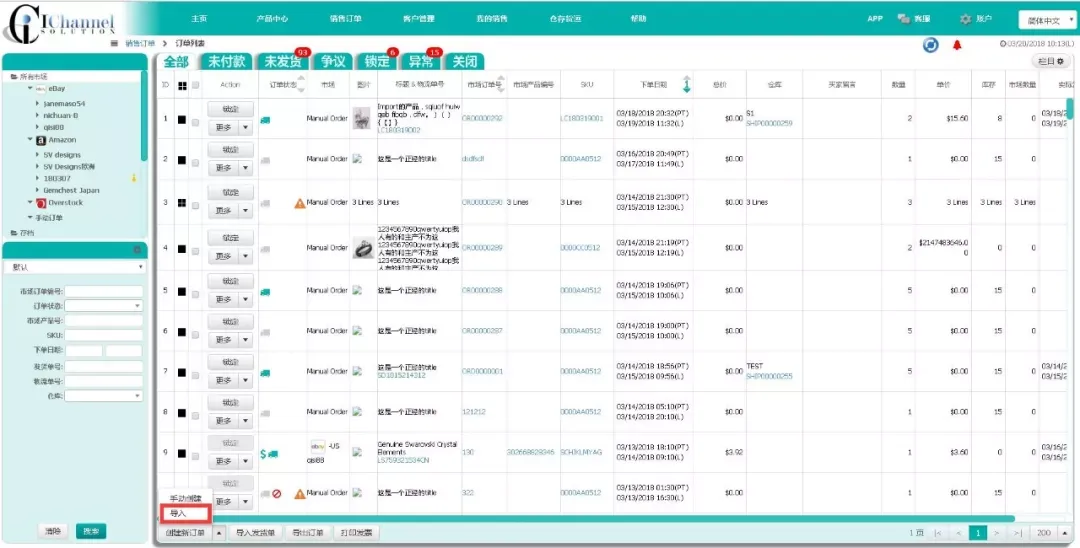Click the green truck icon in row 5

(265, 291)
